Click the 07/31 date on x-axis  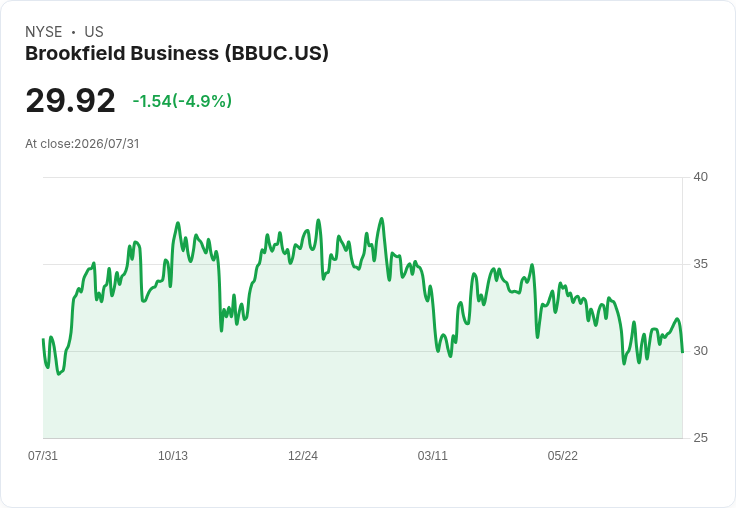click(x=43, y=455)
